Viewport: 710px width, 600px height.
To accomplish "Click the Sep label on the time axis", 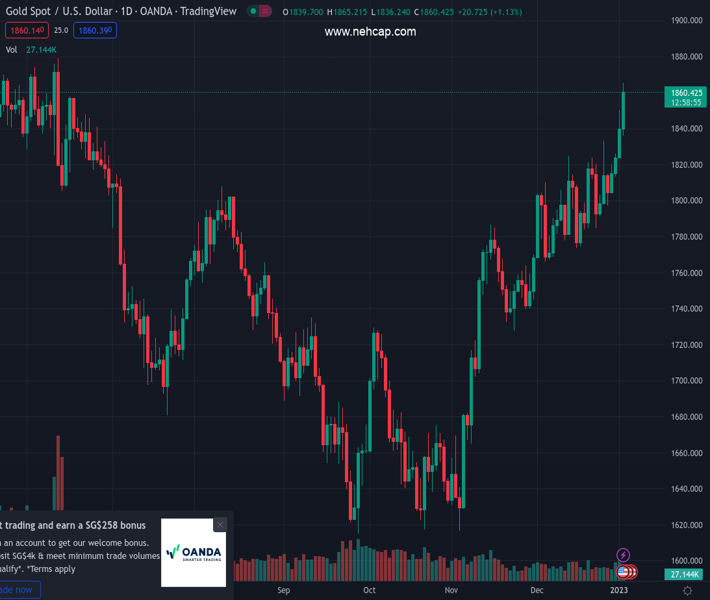I will point(283,591).
